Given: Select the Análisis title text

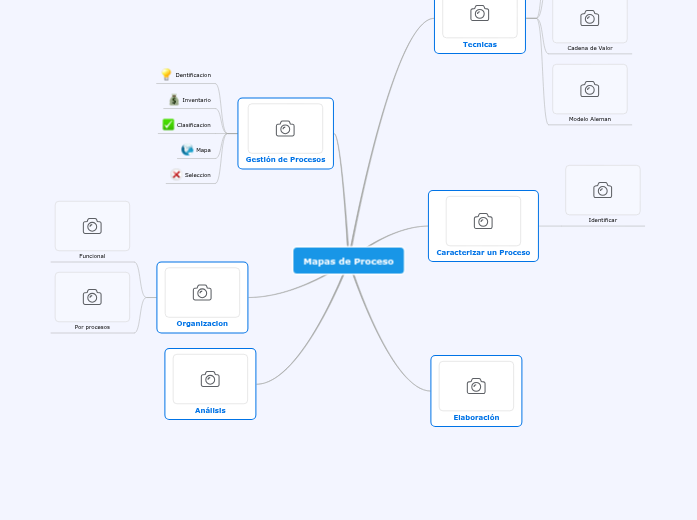Looking at the screenshot, I should tap(210, 410).
